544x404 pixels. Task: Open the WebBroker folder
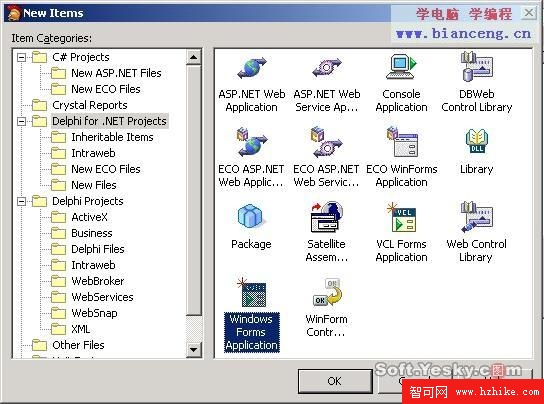97,281
